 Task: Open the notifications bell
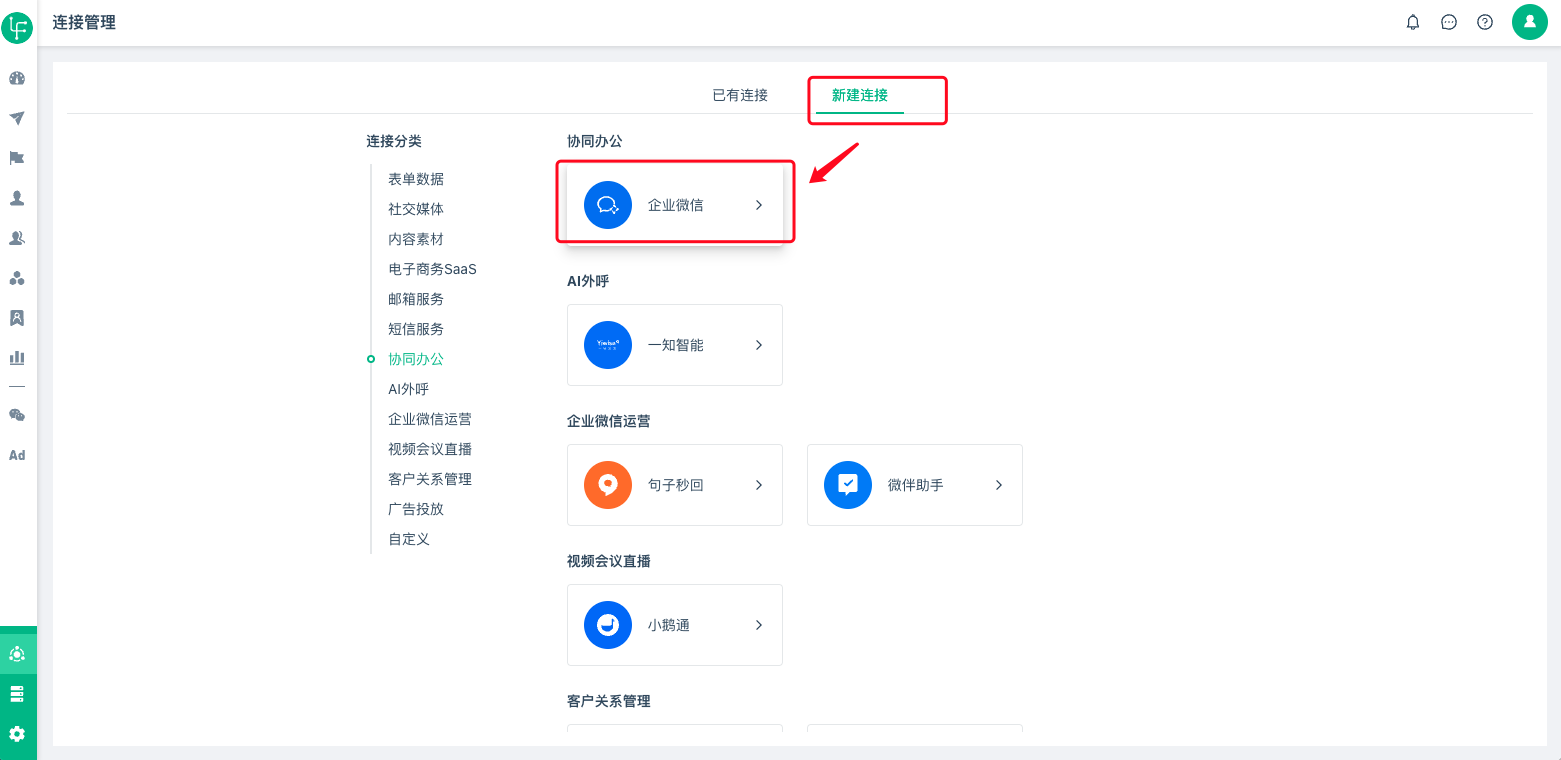coord(1413,22)
